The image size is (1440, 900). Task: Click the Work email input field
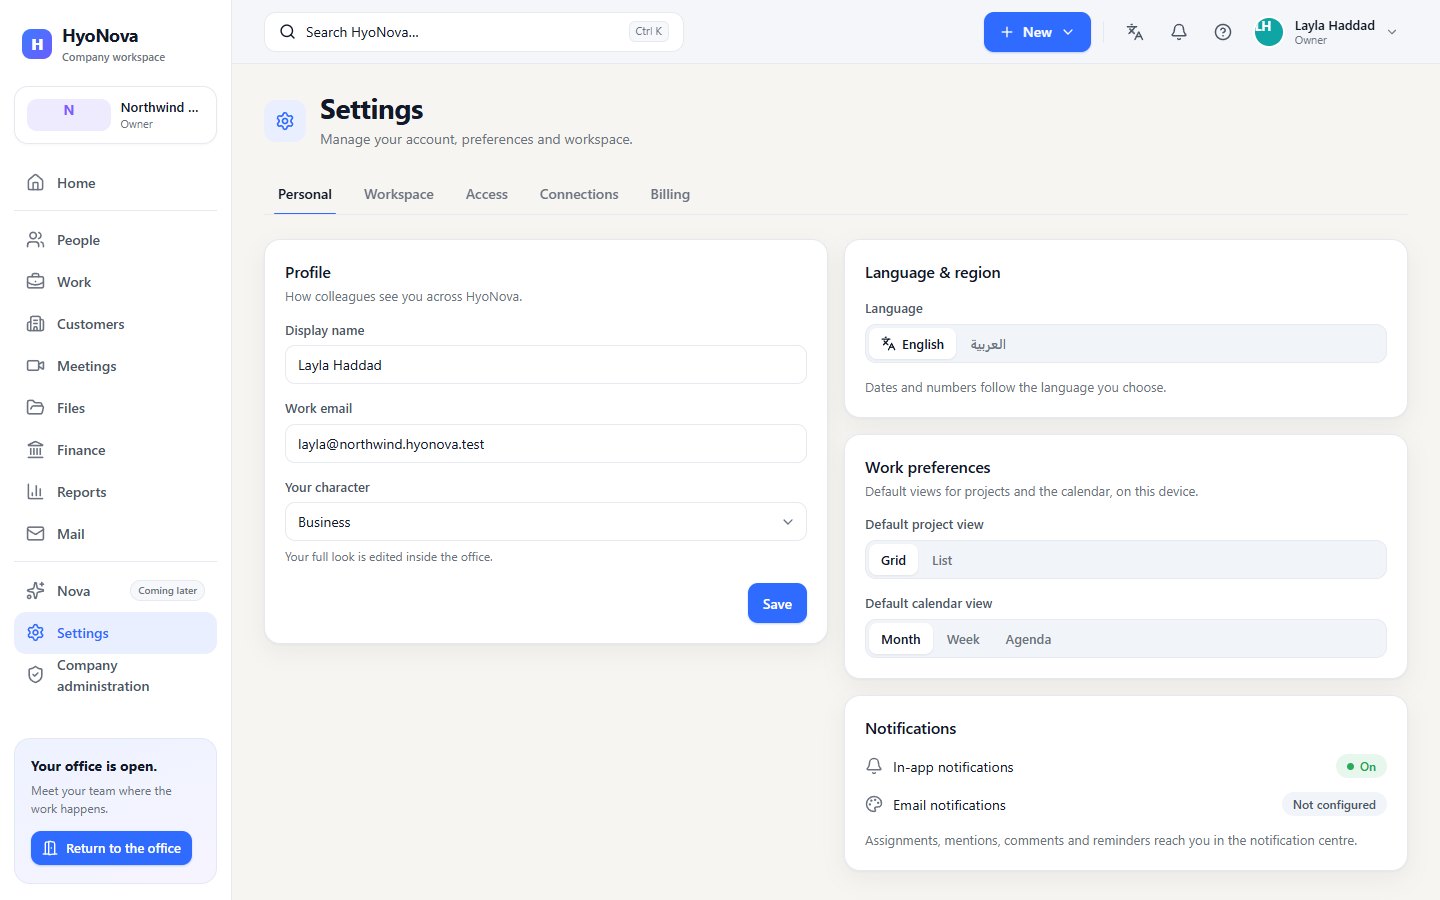tap(546, 444)
